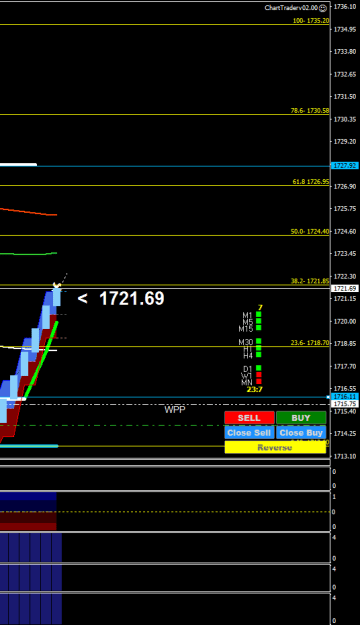Click the ChartTraderv02.00 expert label

(291, 8)
